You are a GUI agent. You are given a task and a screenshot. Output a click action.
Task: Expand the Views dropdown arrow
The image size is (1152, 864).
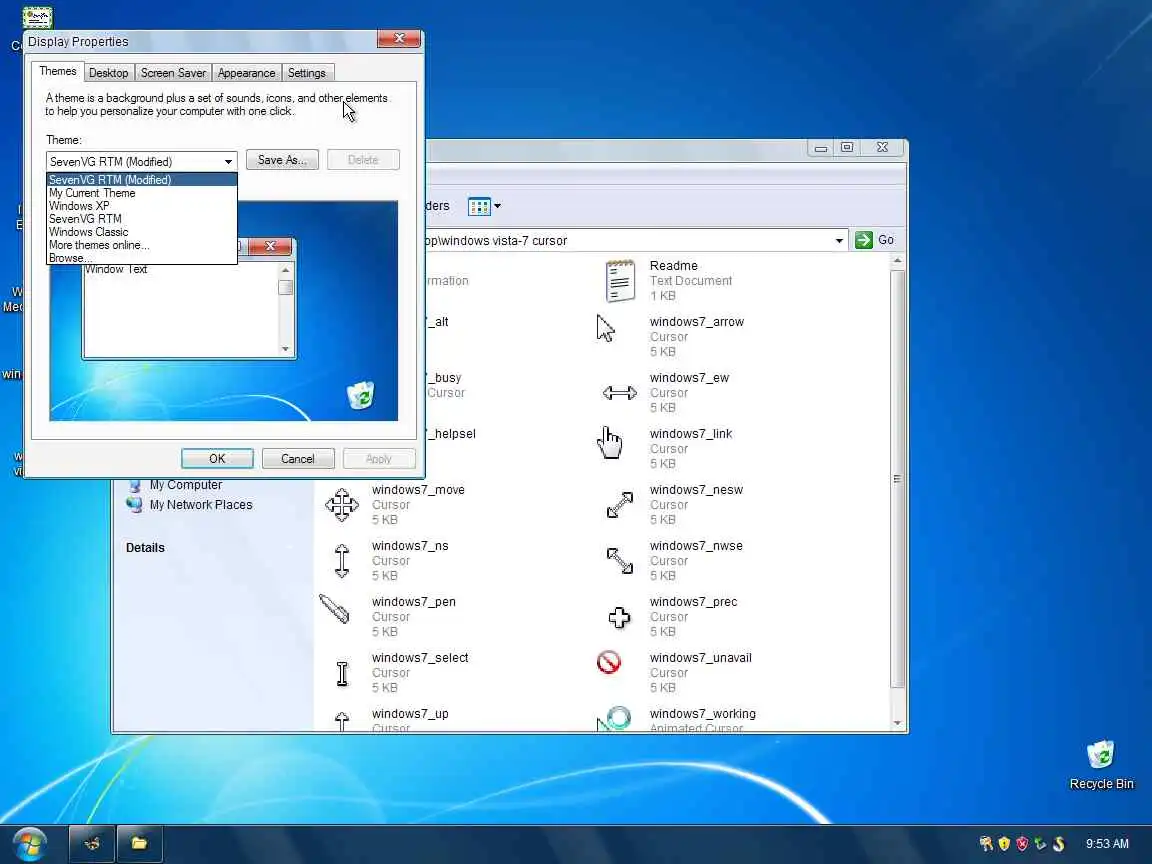coord(497,206)
